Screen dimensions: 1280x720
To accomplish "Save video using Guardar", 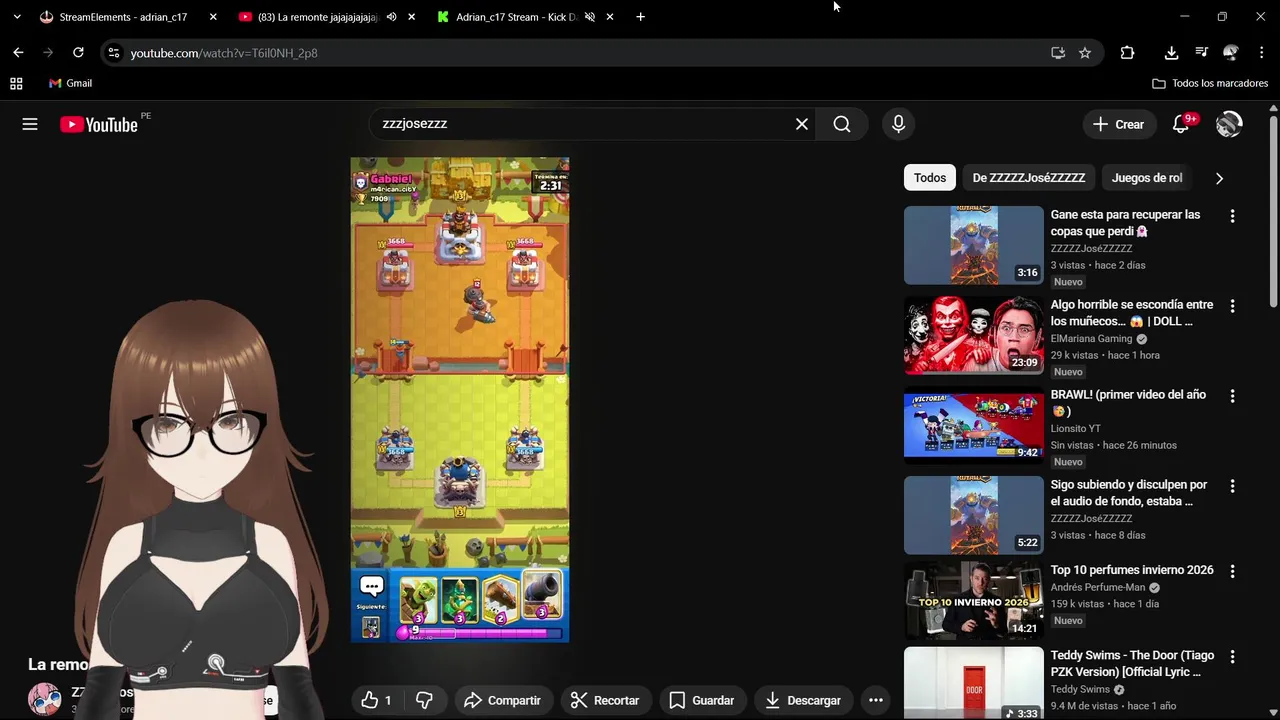I will coord(701,700).
